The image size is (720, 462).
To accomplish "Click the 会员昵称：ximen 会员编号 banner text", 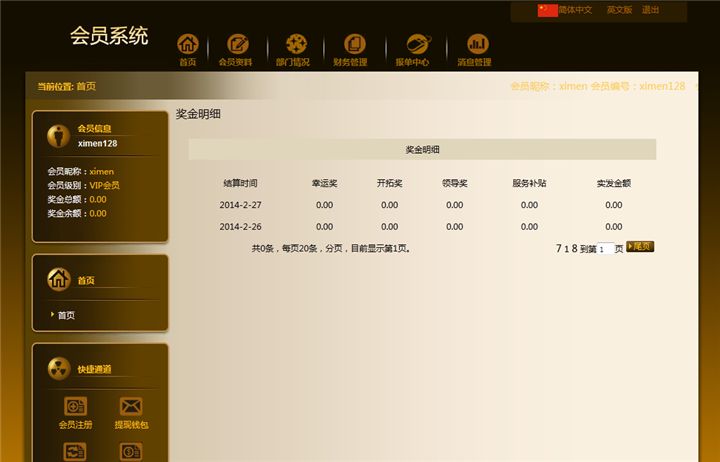I will click(x=597, y=86).
